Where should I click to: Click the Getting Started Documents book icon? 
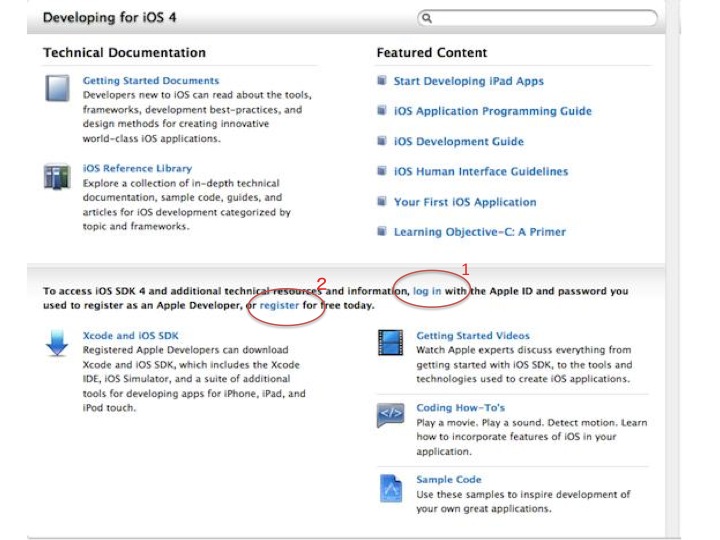coord(57,88)
